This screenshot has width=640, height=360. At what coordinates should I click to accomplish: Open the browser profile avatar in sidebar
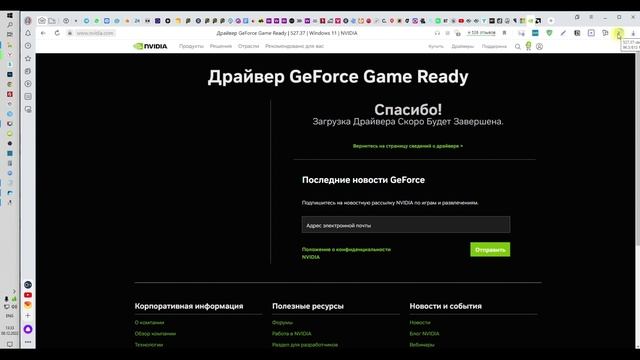(28, 20)
